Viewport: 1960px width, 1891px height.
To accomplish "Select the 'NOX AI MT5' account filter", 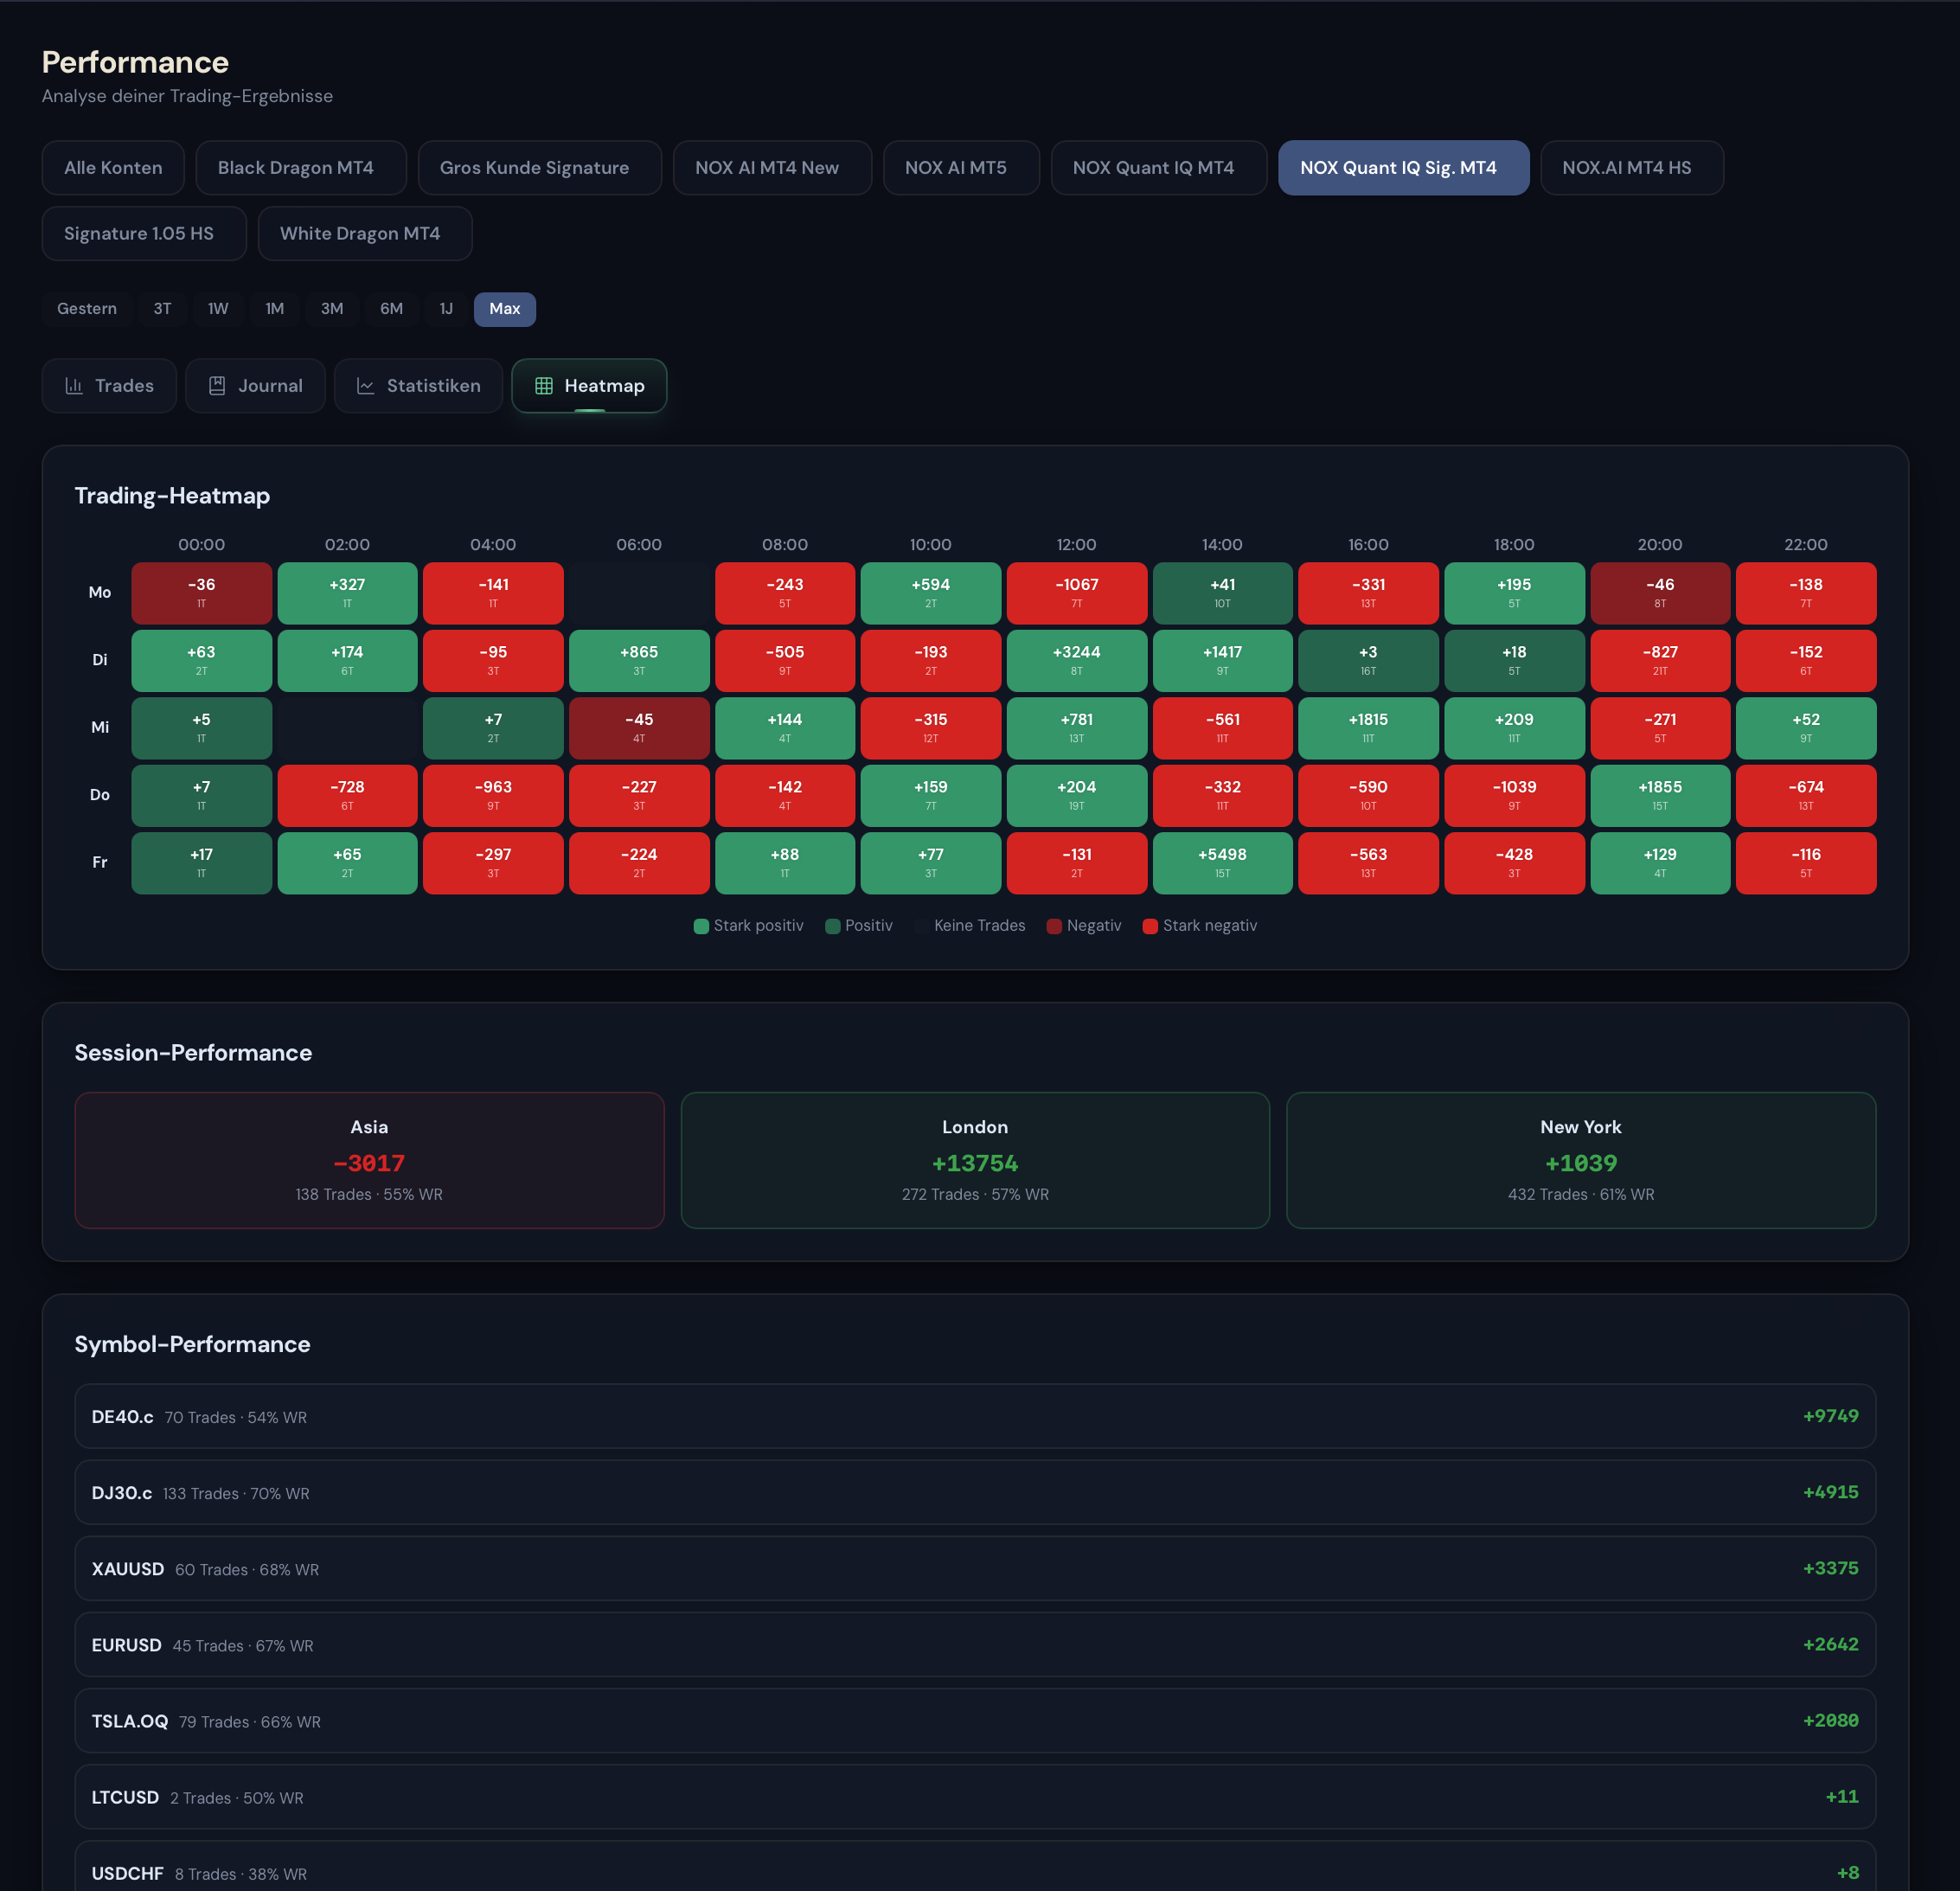I will [x=960, y=167].
